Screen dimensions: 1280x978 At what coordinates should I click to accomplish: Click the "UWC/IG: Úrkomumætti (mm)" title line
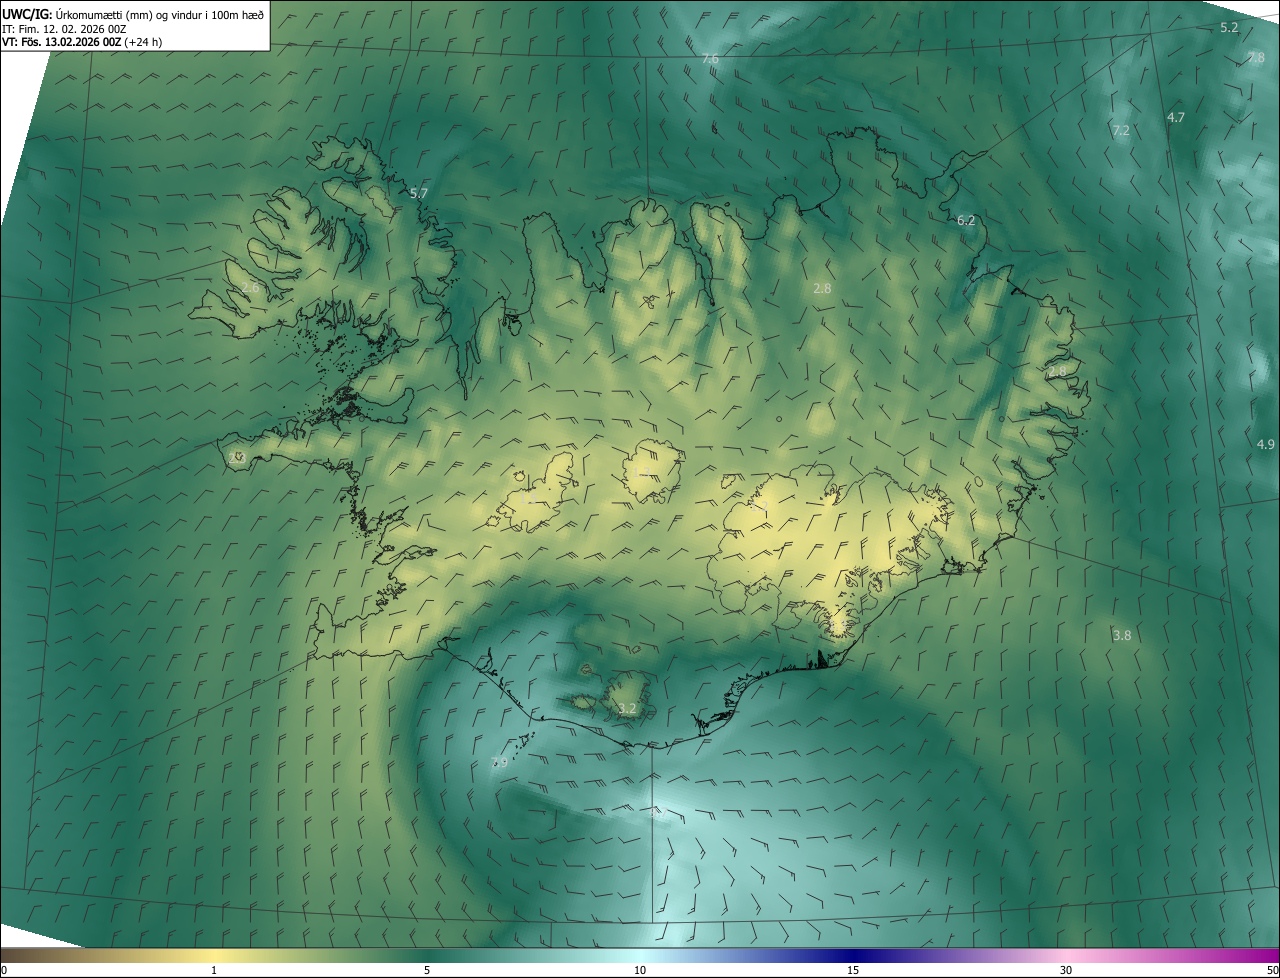tap(134, 14)
